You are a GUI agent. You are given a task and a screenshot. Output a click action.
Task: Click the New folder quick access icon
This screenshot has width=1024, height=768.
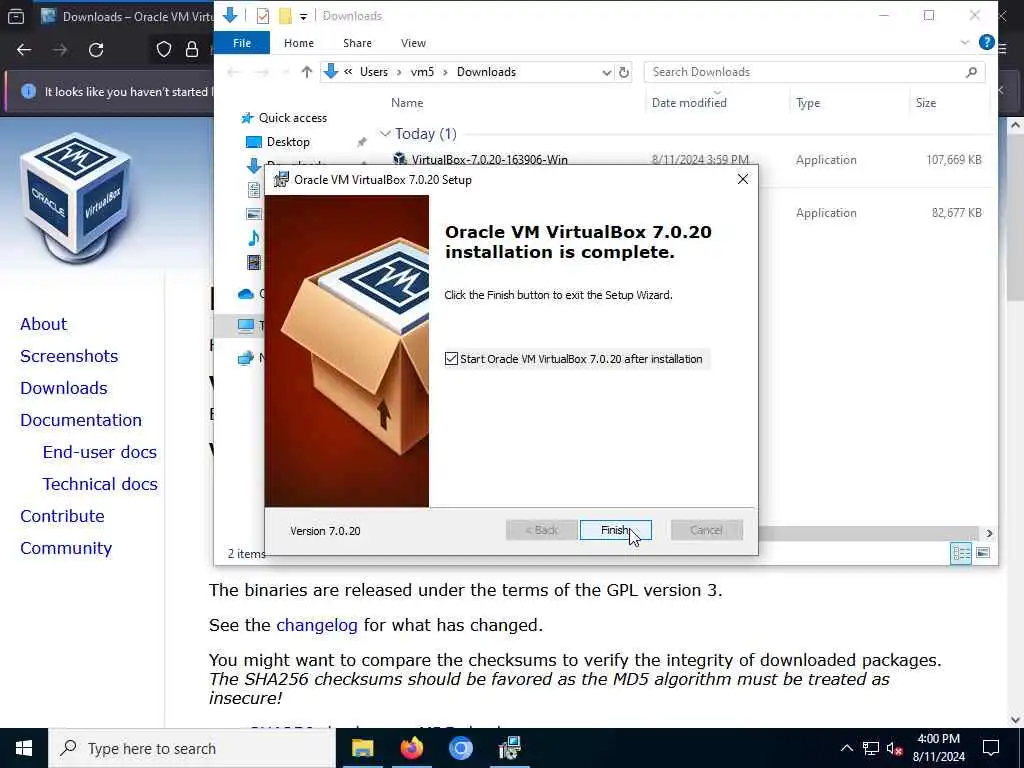285,16
